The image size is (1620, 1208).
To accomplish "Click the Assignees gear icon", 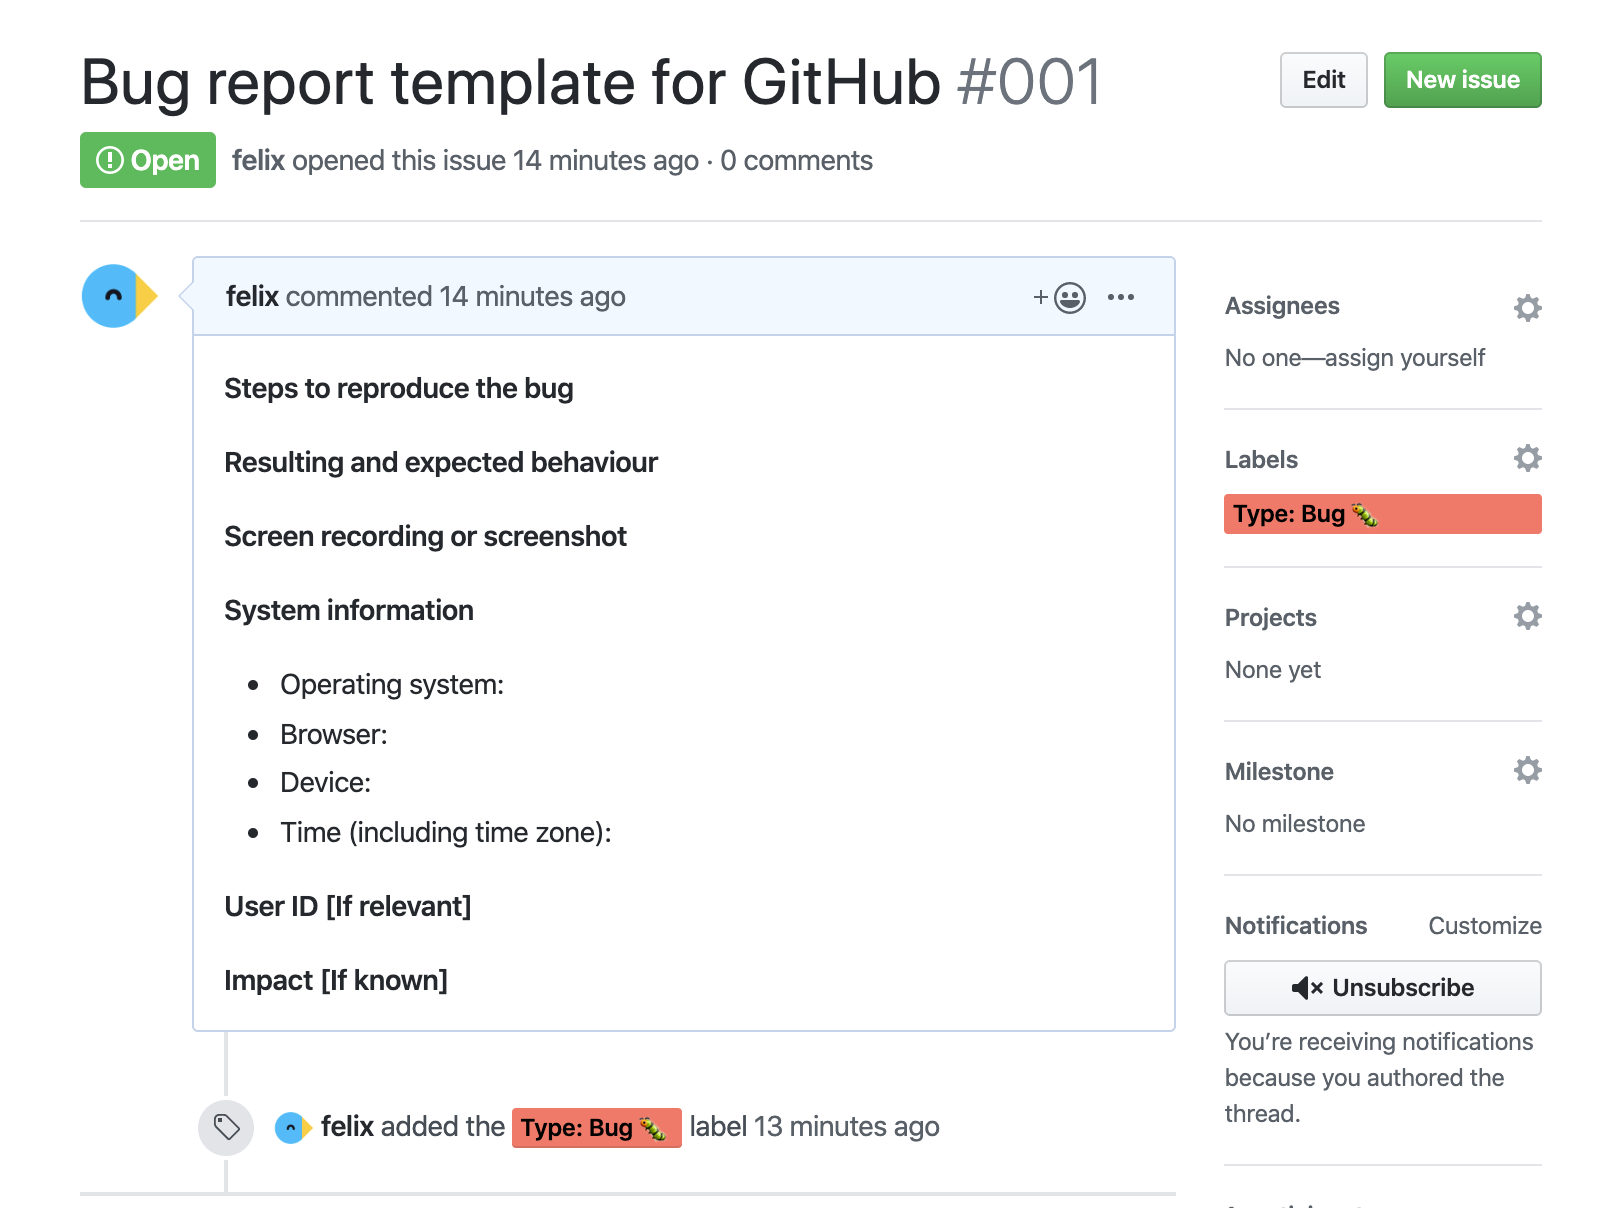I will (x=1527, y=307).
